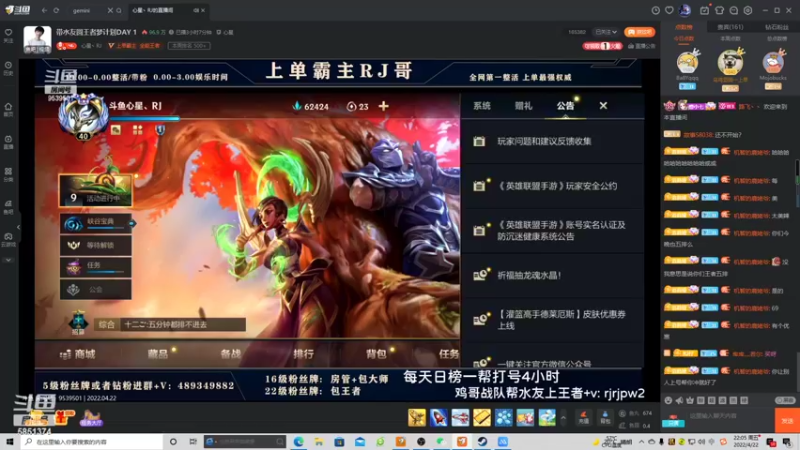Expand the gift list with up chevron

click(563, 417)
